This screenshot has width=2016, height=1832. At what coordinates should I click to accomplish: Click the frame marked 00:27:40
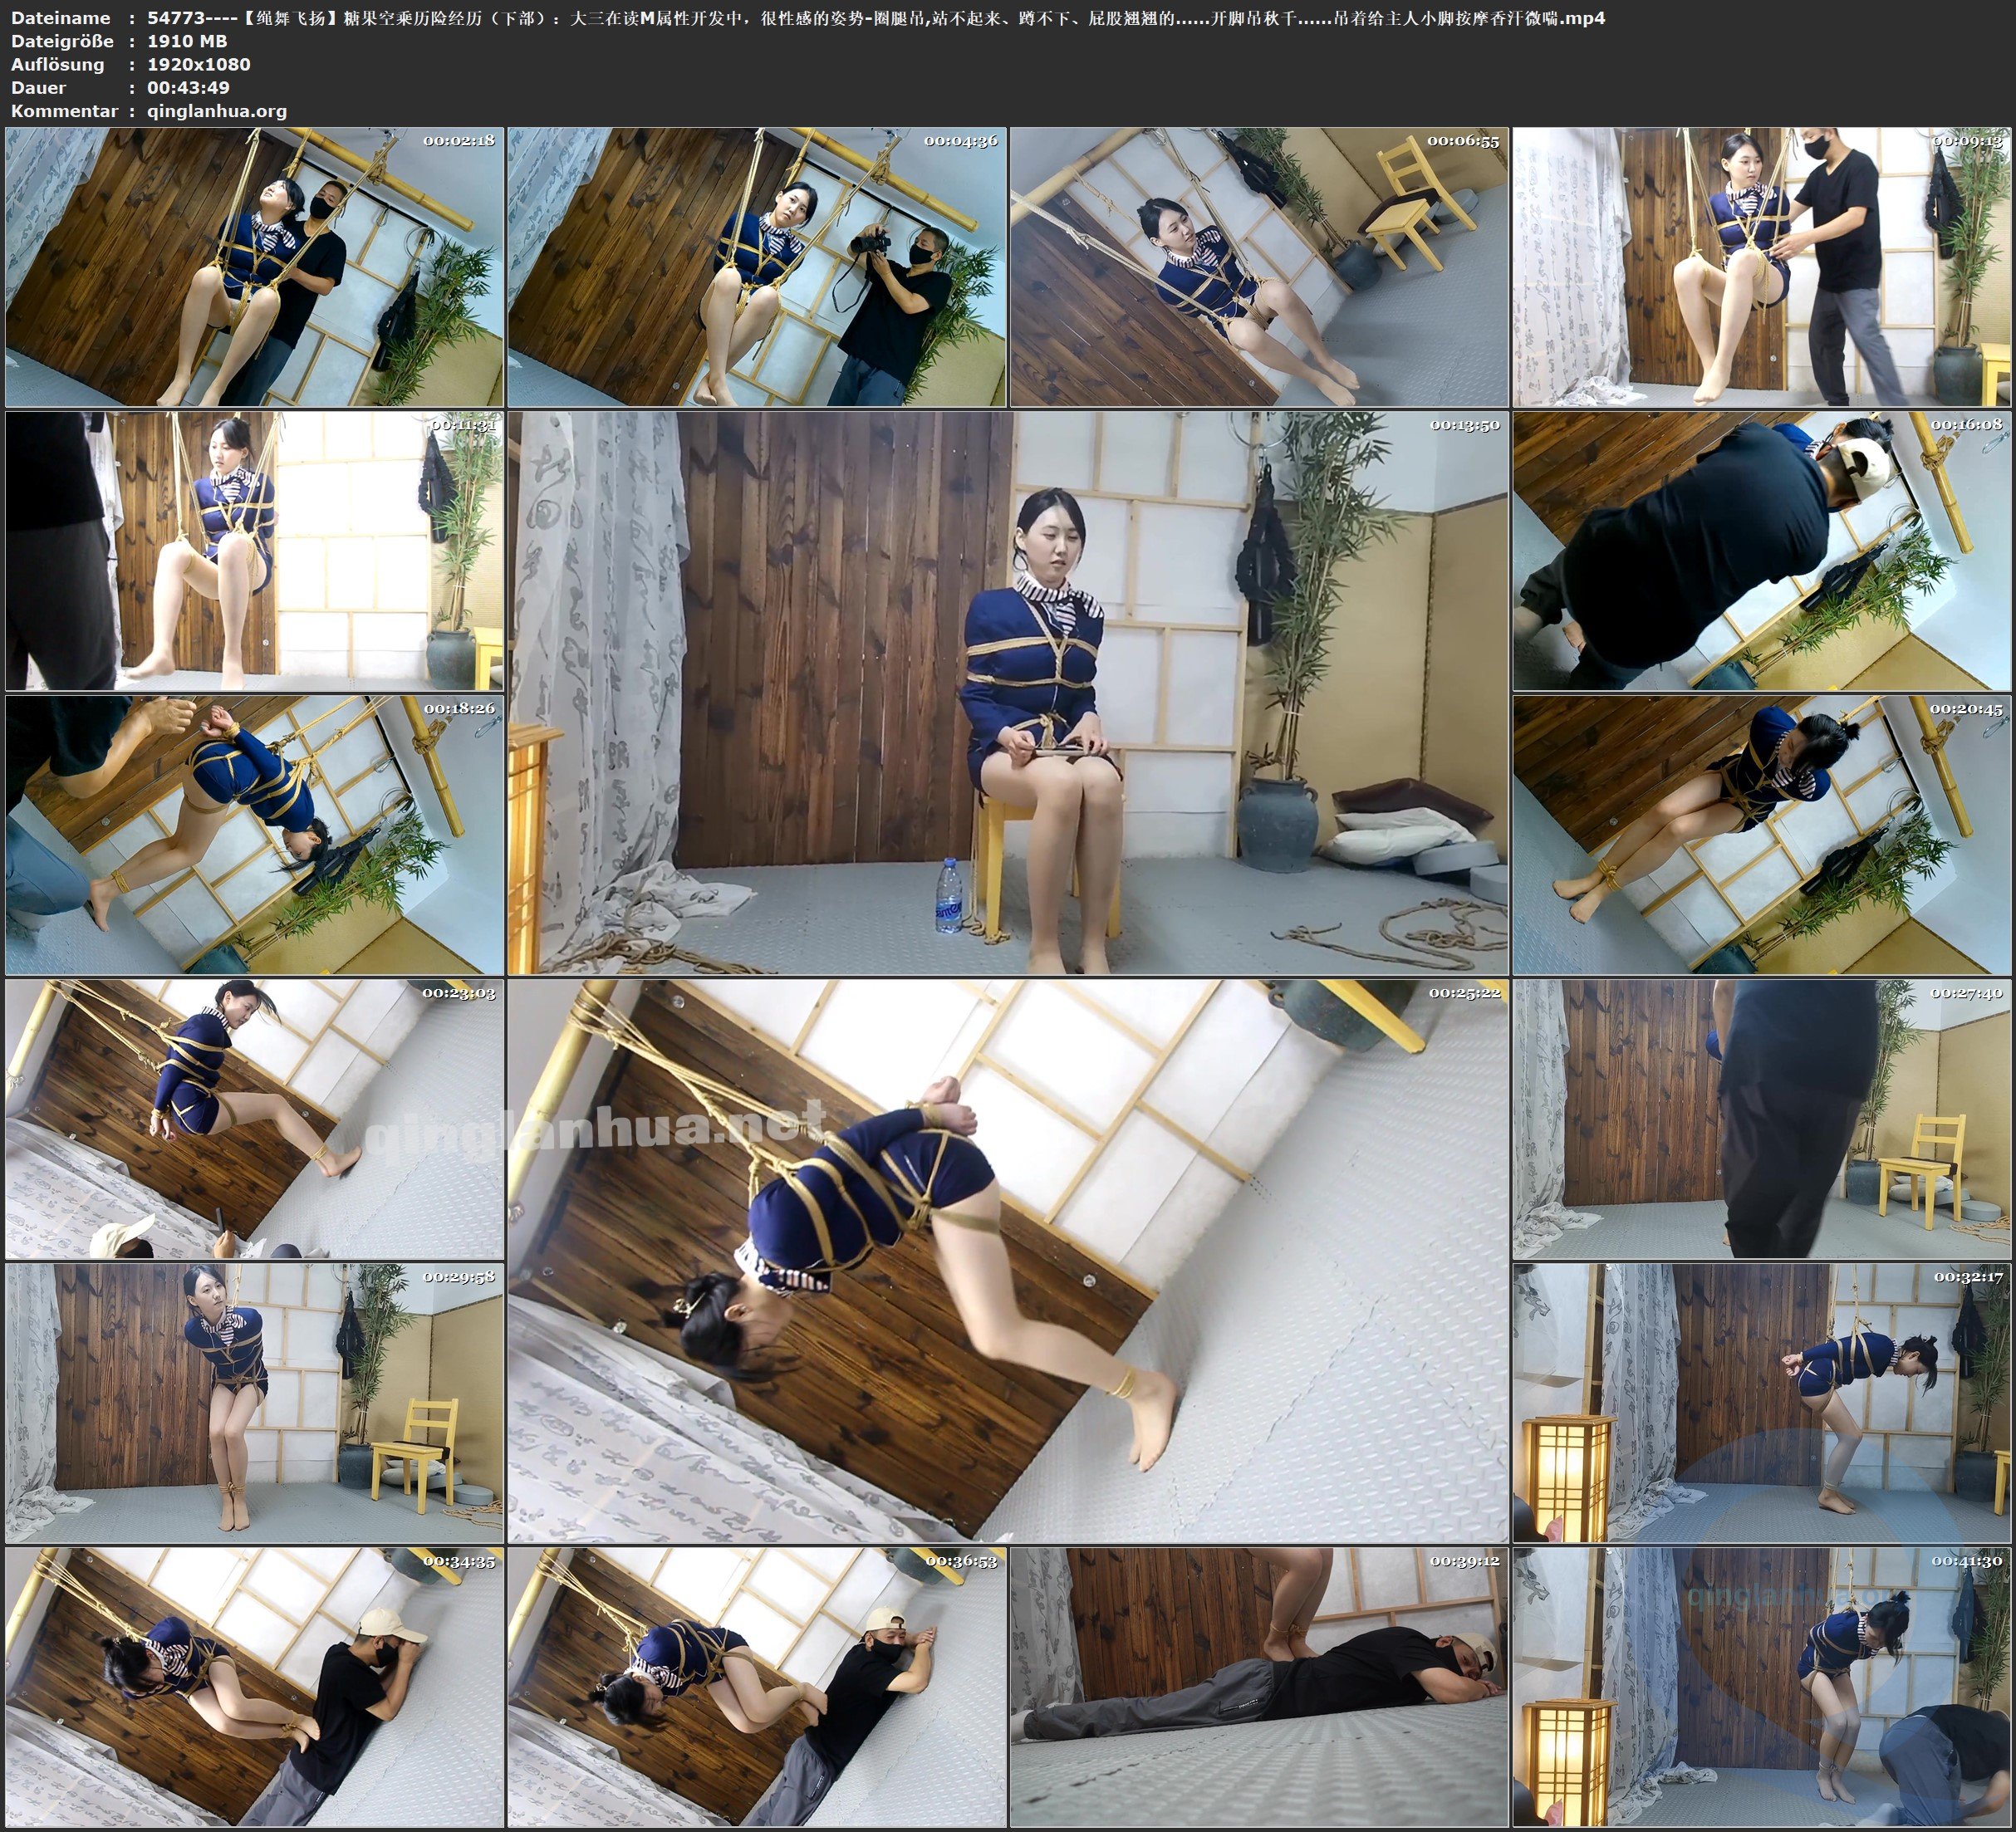(1762, 1119)
